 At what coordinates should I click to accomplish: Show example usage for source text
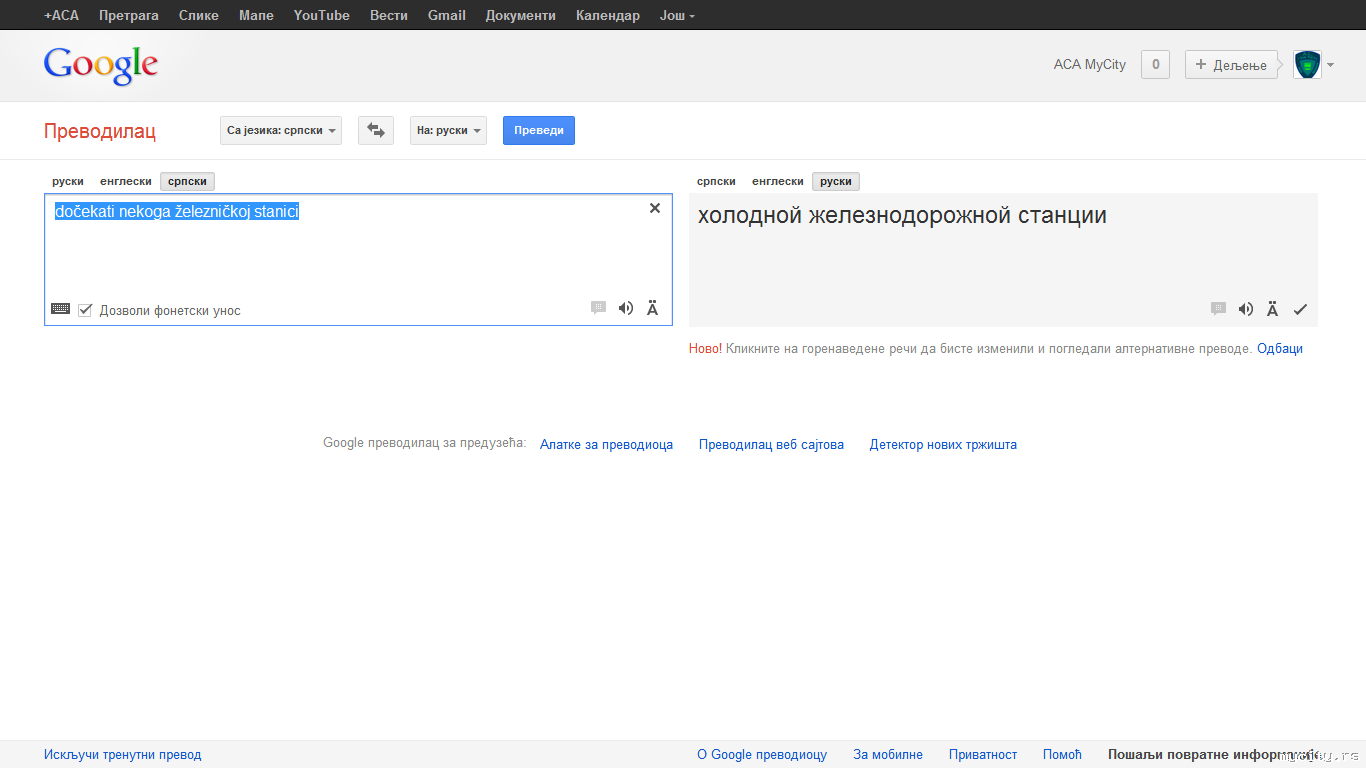tap(598, 308)
